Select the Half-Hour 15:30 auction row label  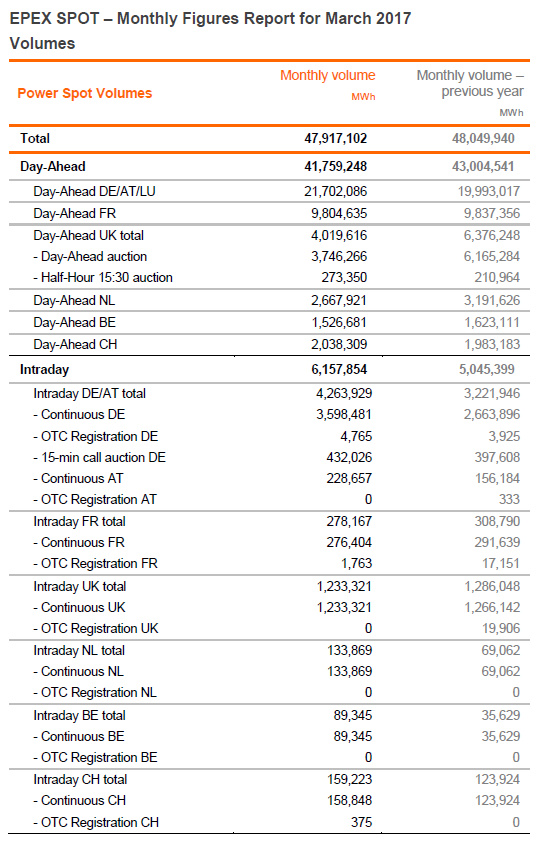(103, 278)
